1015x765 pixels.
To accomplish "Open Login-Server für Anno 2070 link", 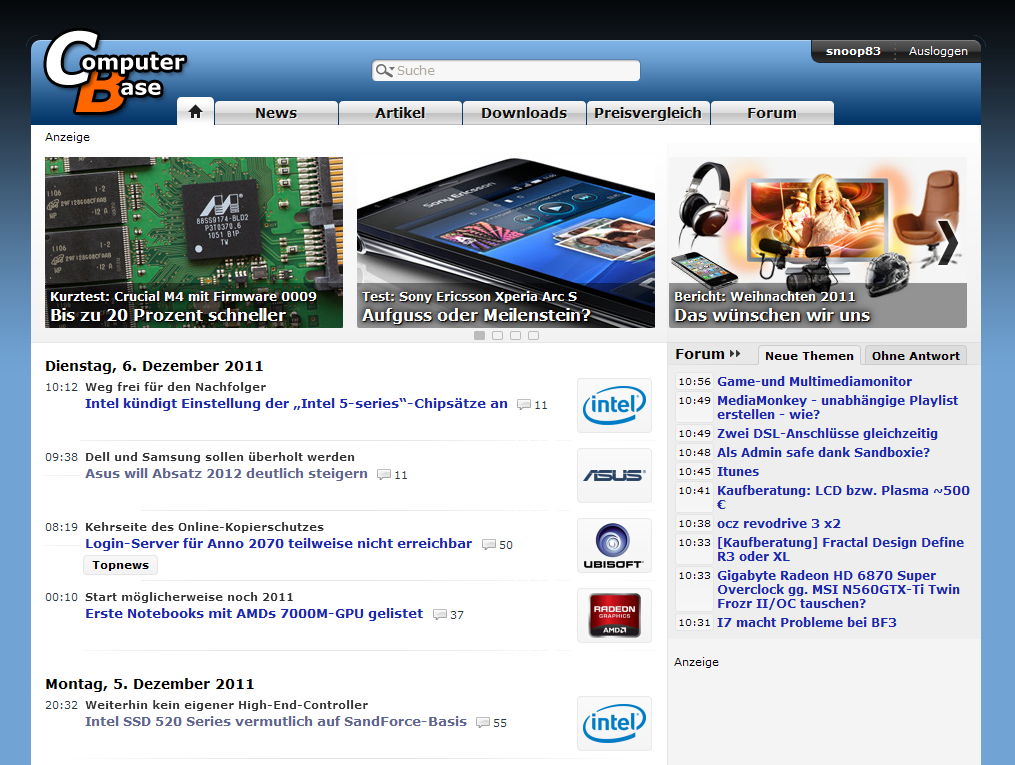I will point(278,543).
